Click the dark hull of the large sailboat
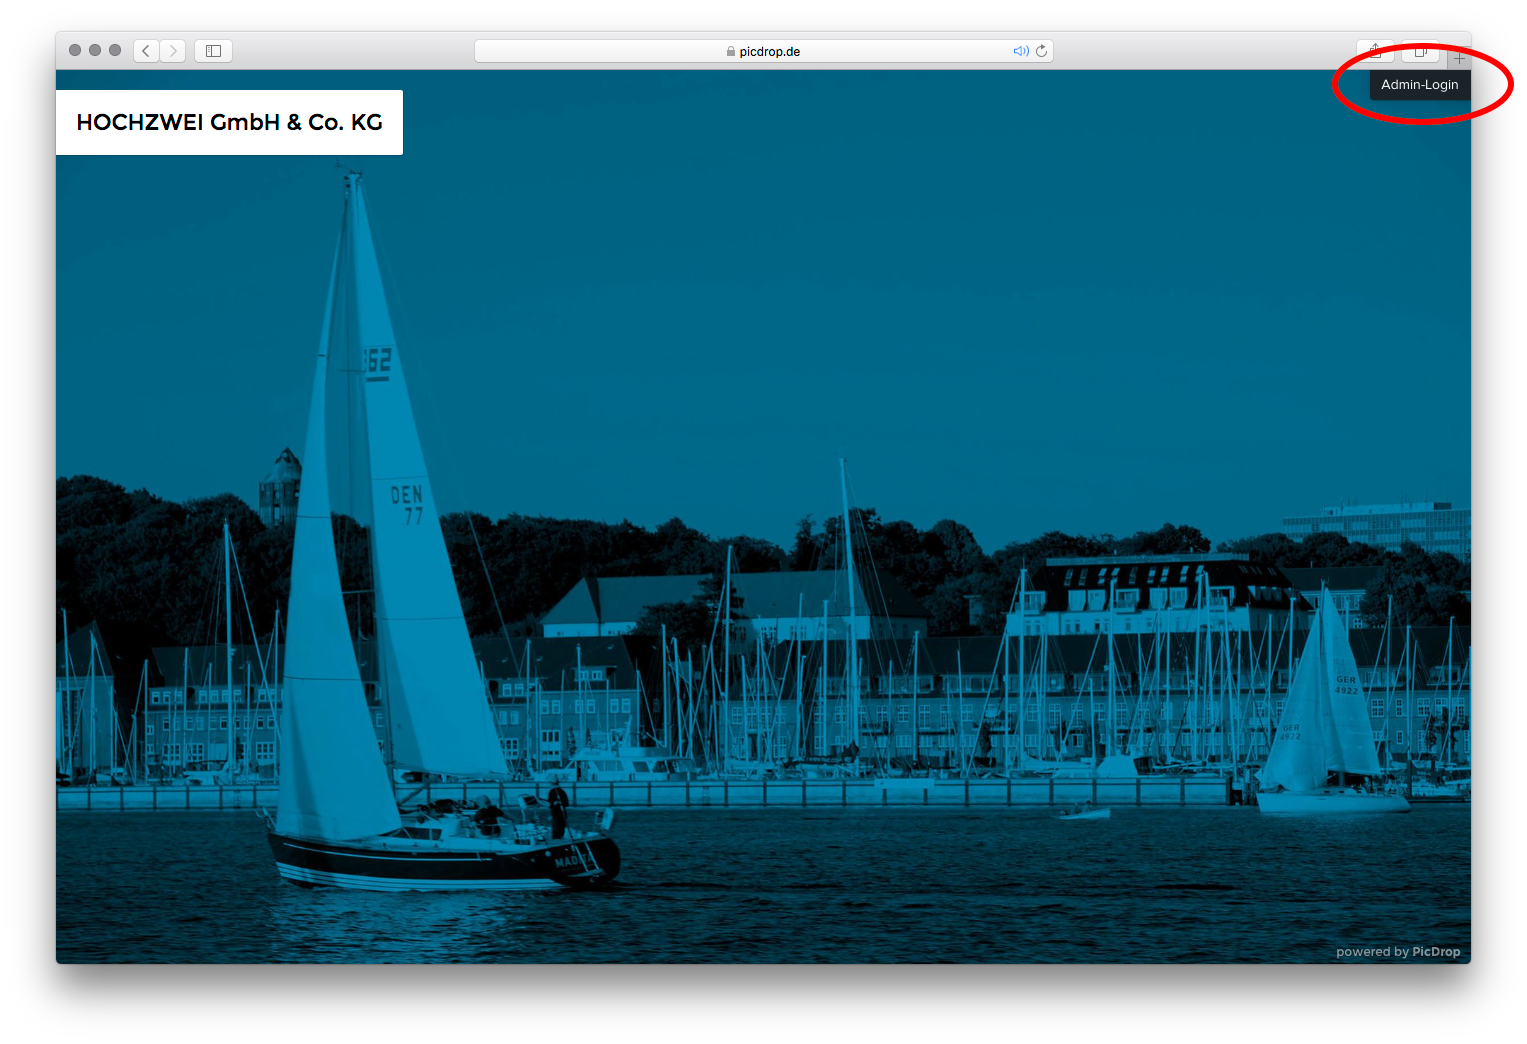This screenshot has height=1044, width=1527. [440, 862]
